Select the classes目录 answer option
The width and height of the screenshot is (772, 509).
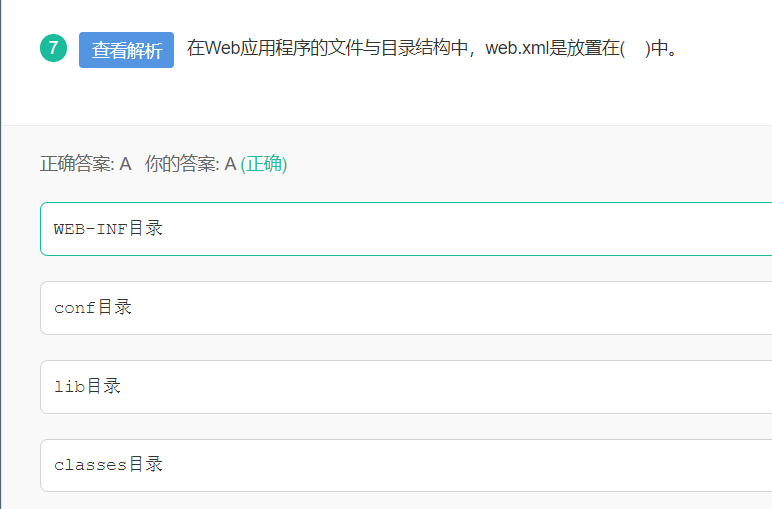coord(406,465)
